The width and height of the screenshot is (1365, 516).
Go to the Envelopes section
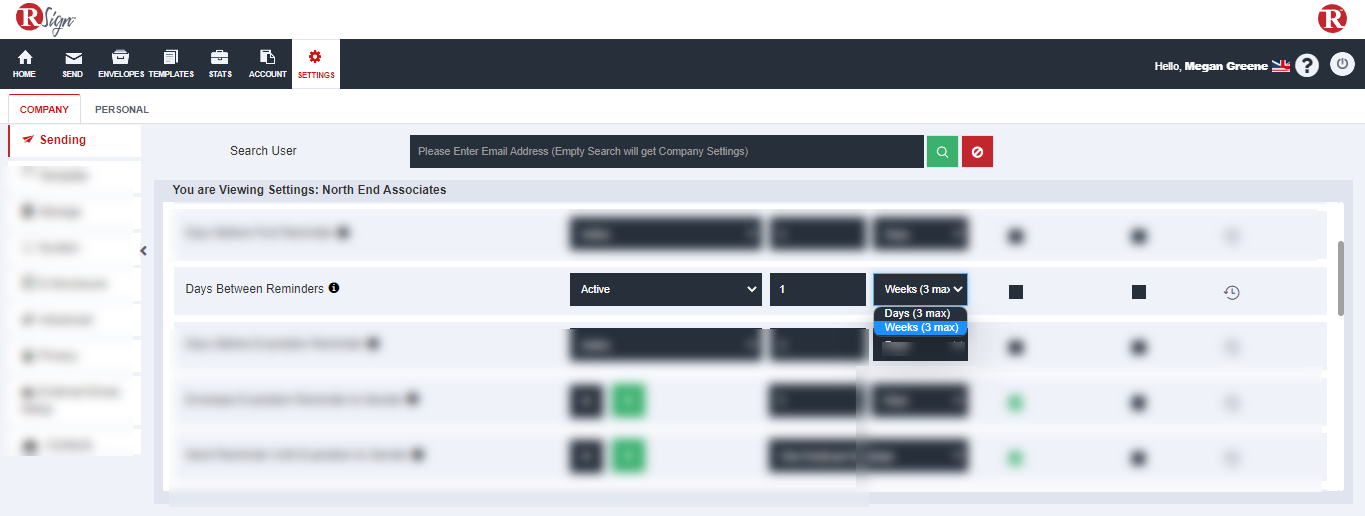(x=121, y=64)
